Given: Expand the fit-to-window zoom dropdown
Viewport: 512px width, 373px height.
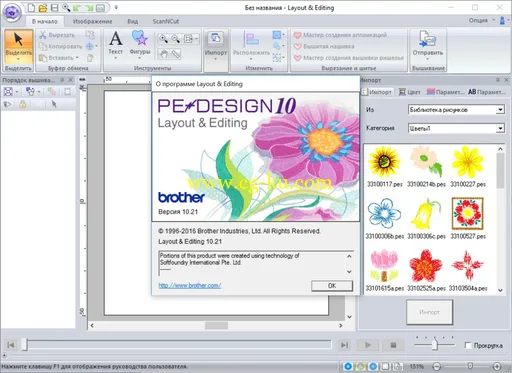Looking at the screenshot, I should tap(196, 39).
